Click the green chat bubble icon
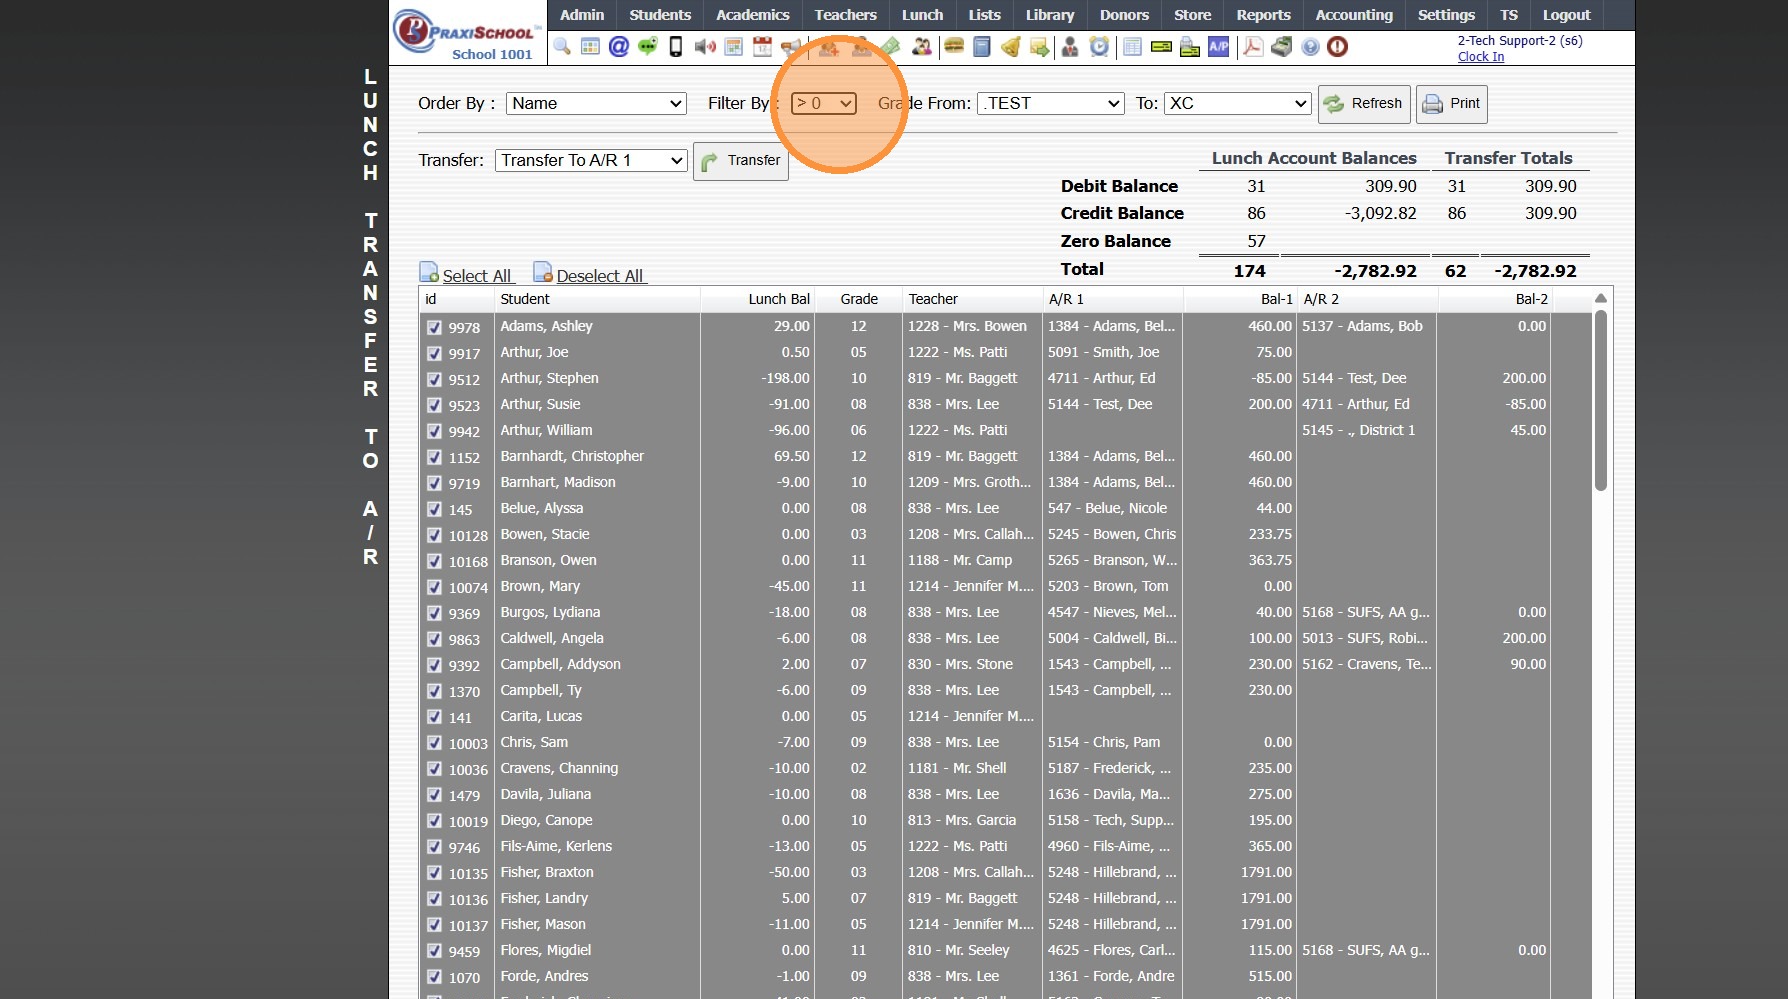Viewport: 1788px width, 999px height. point(647,47)
